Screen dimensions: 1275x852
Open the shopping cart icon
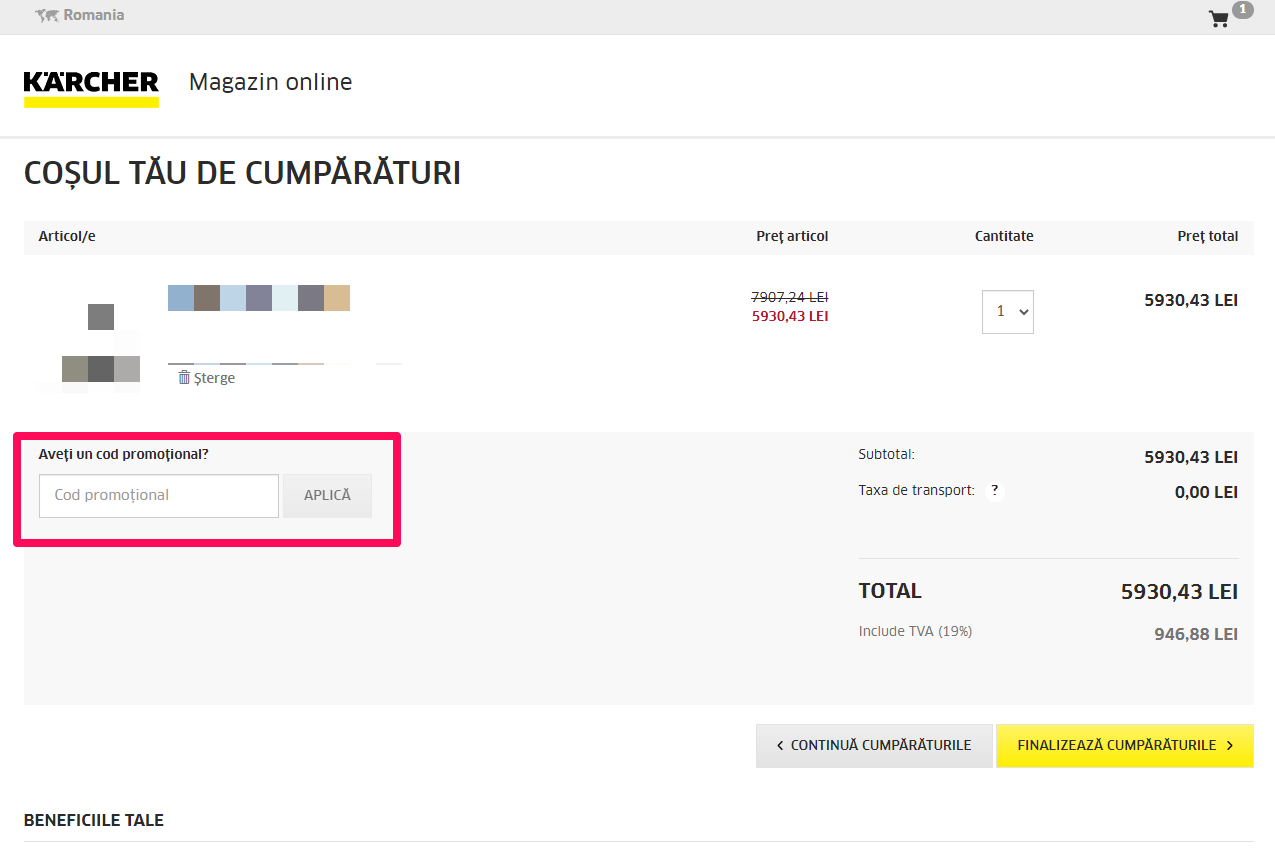[x=1218, y=19]
